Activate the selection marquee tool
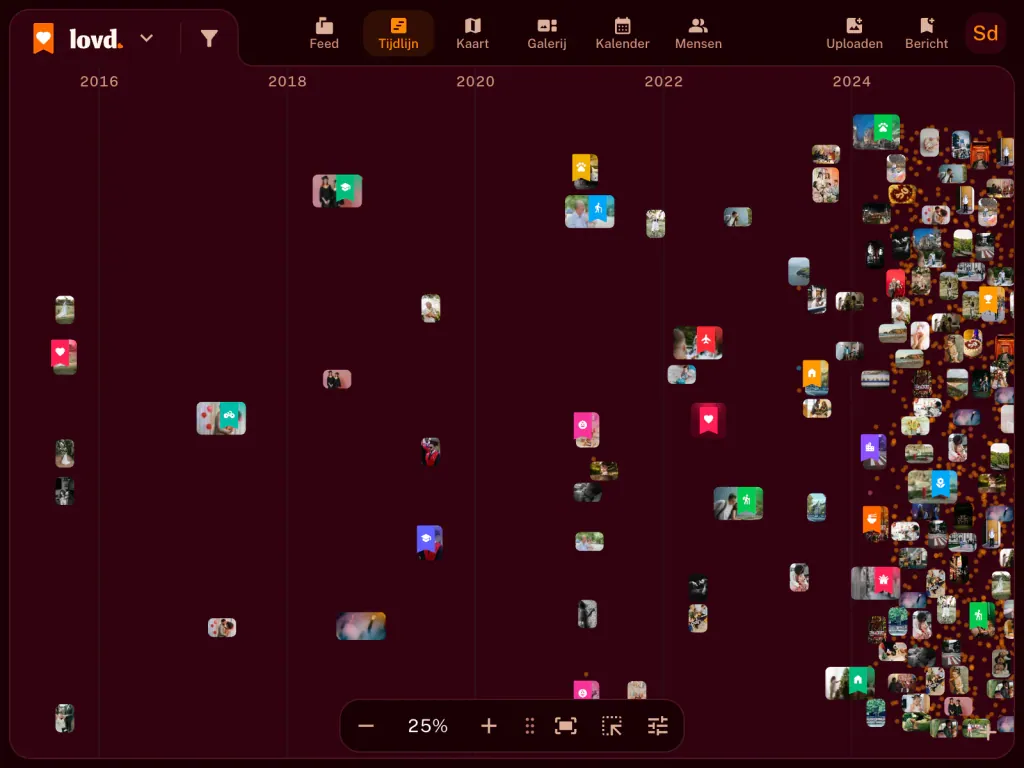 [x=612, y=726]
